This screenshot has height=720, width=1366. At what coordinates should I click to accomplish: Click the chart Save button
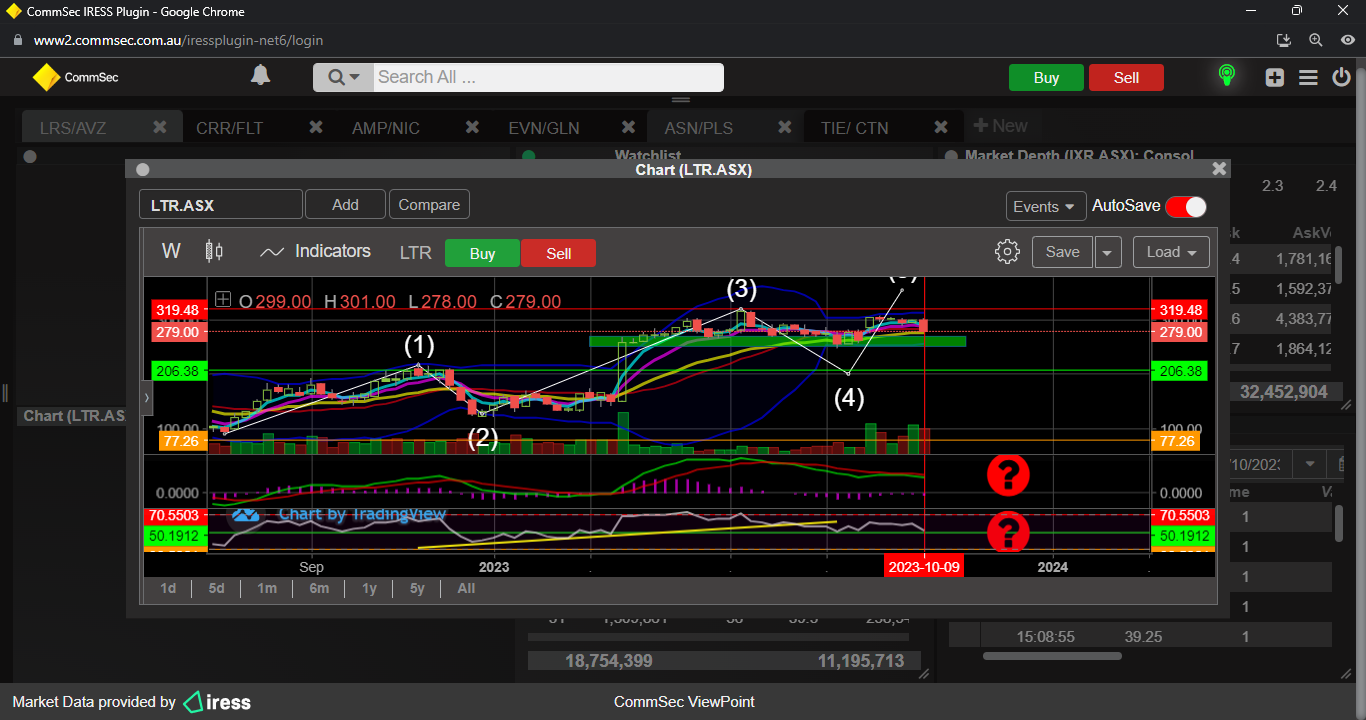click(1062, 252)
